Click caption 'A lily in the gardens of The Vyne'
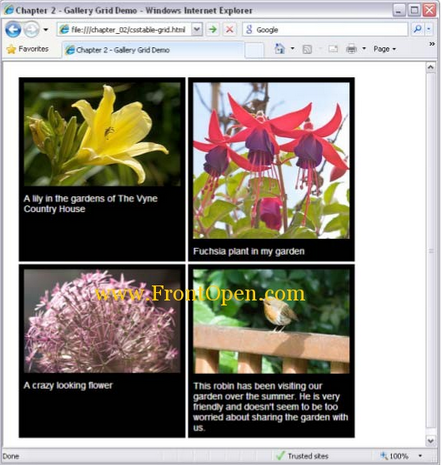 90,199
